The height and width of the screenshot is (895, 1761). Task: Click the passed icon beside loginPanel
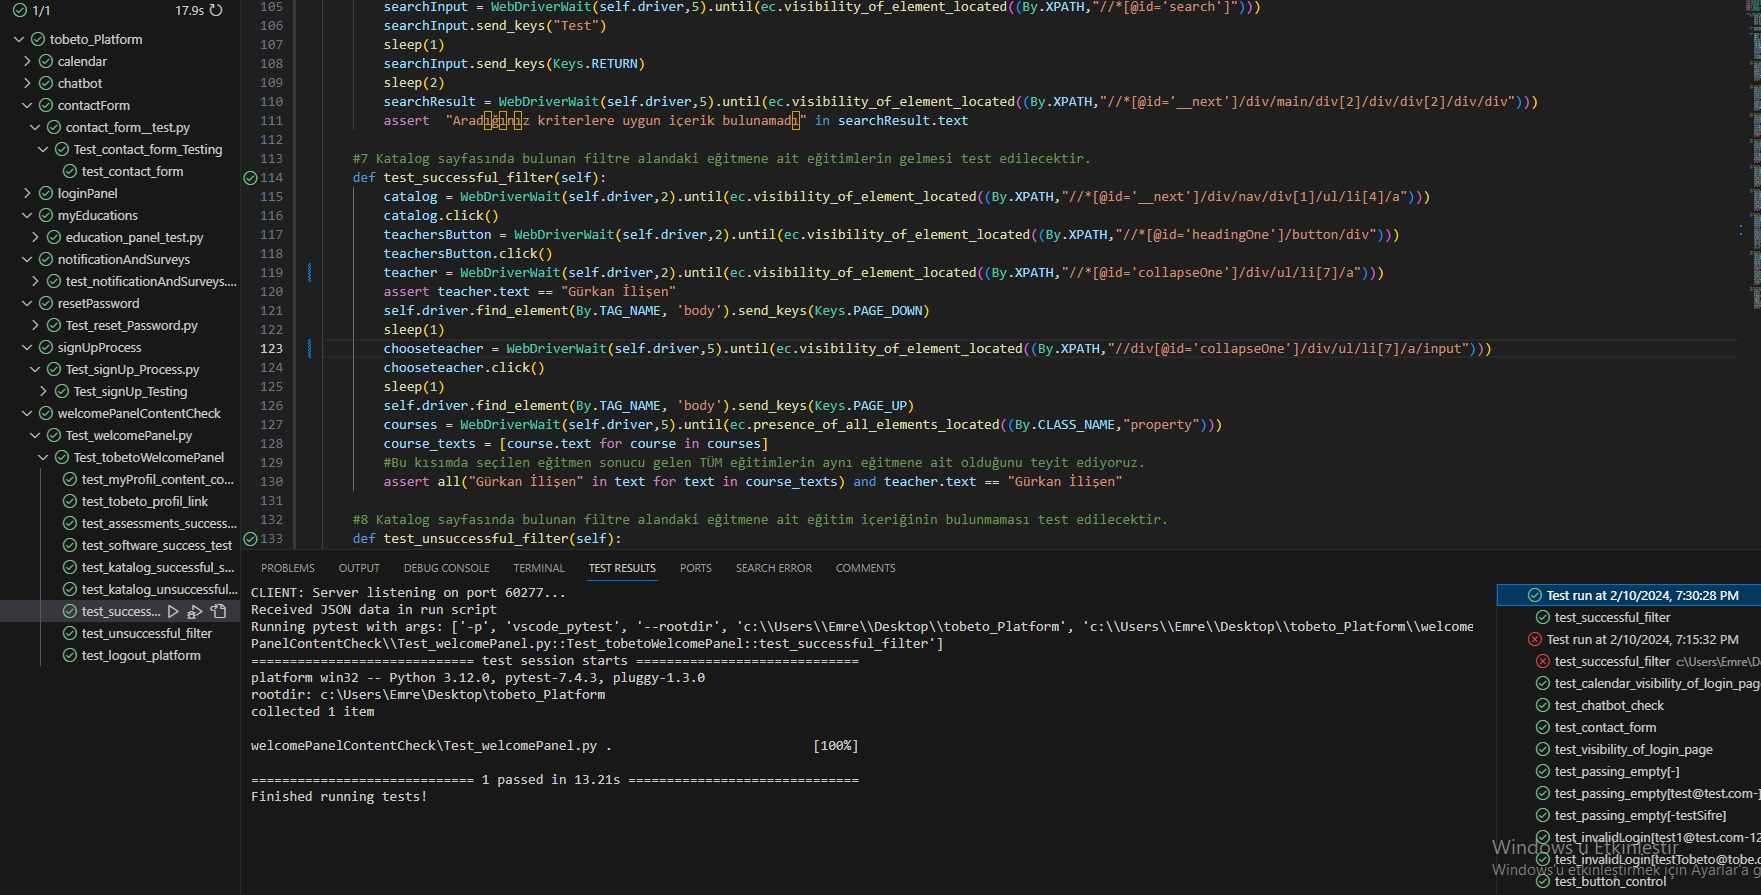46,193
